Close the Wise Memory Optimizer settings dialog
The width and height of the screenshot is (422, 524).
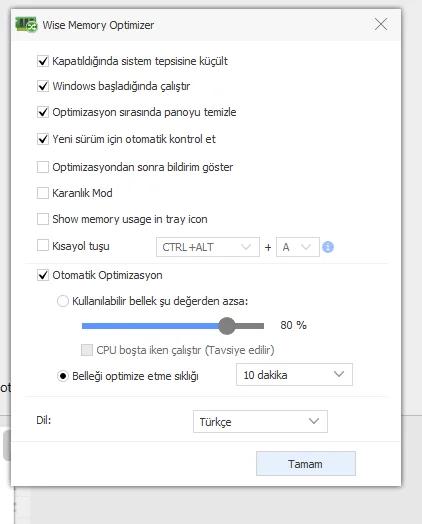click(x=381, y=24)
